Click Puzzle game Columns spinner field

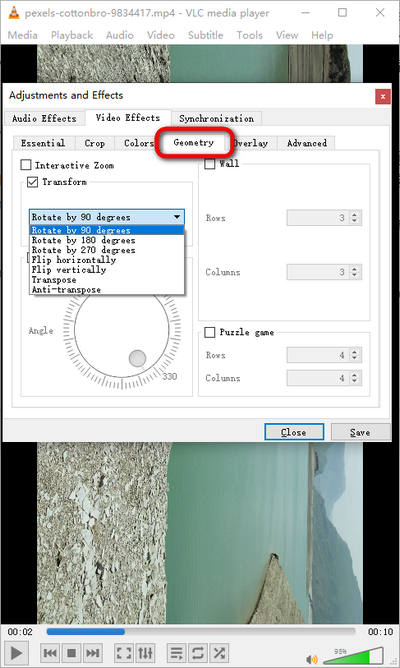click(324, 378)
